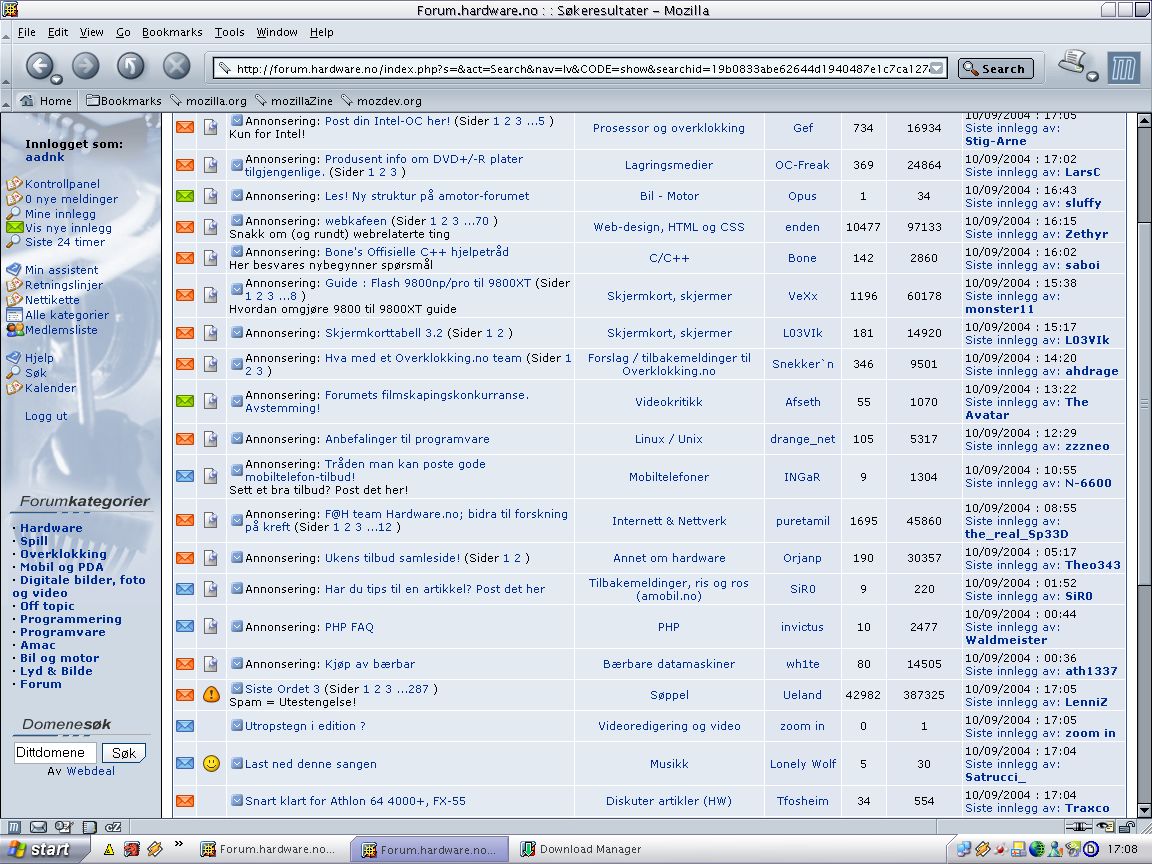The width and height of the screenshot is (1152, 864).
Task: Open Mail icon in component bar
Action: tap(38, 827)
